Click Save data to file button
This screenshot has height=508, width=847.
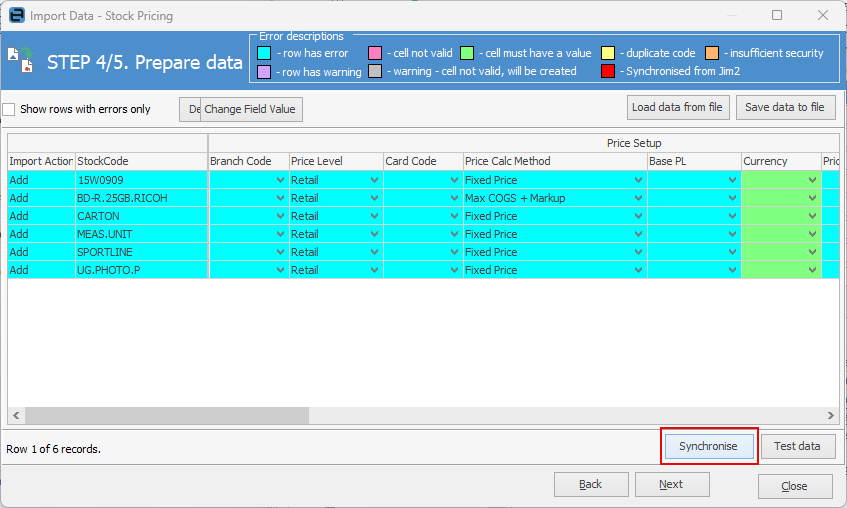[785, 107]
